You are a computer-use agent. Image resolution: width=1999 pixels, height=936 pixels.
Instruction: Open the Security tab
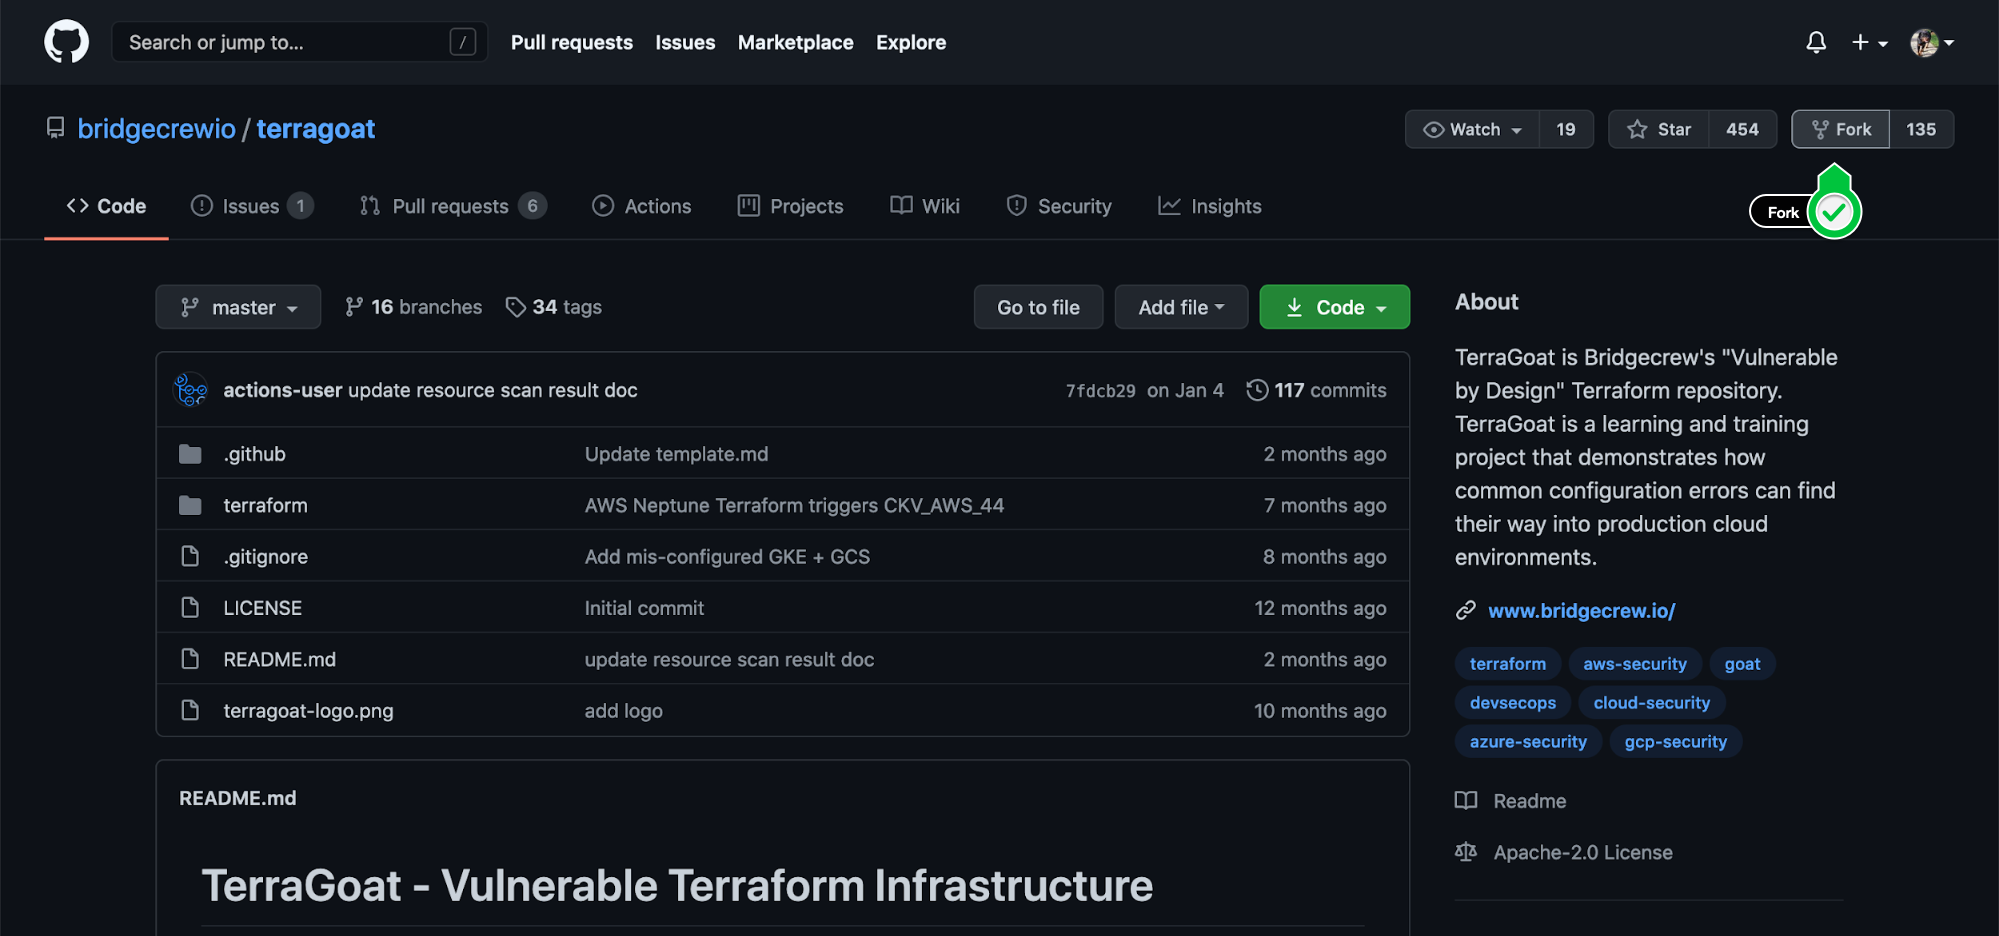pos(1059,206)
